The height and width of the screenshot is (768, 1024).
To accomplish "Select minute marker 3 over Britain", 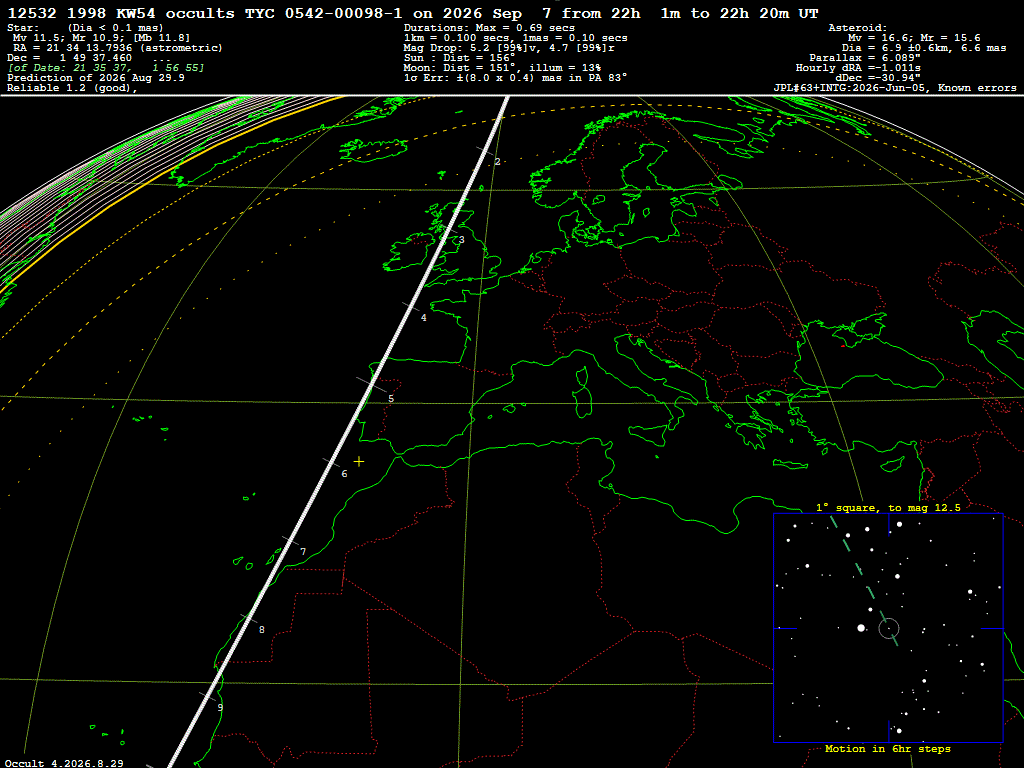I will tap(462, 240).
